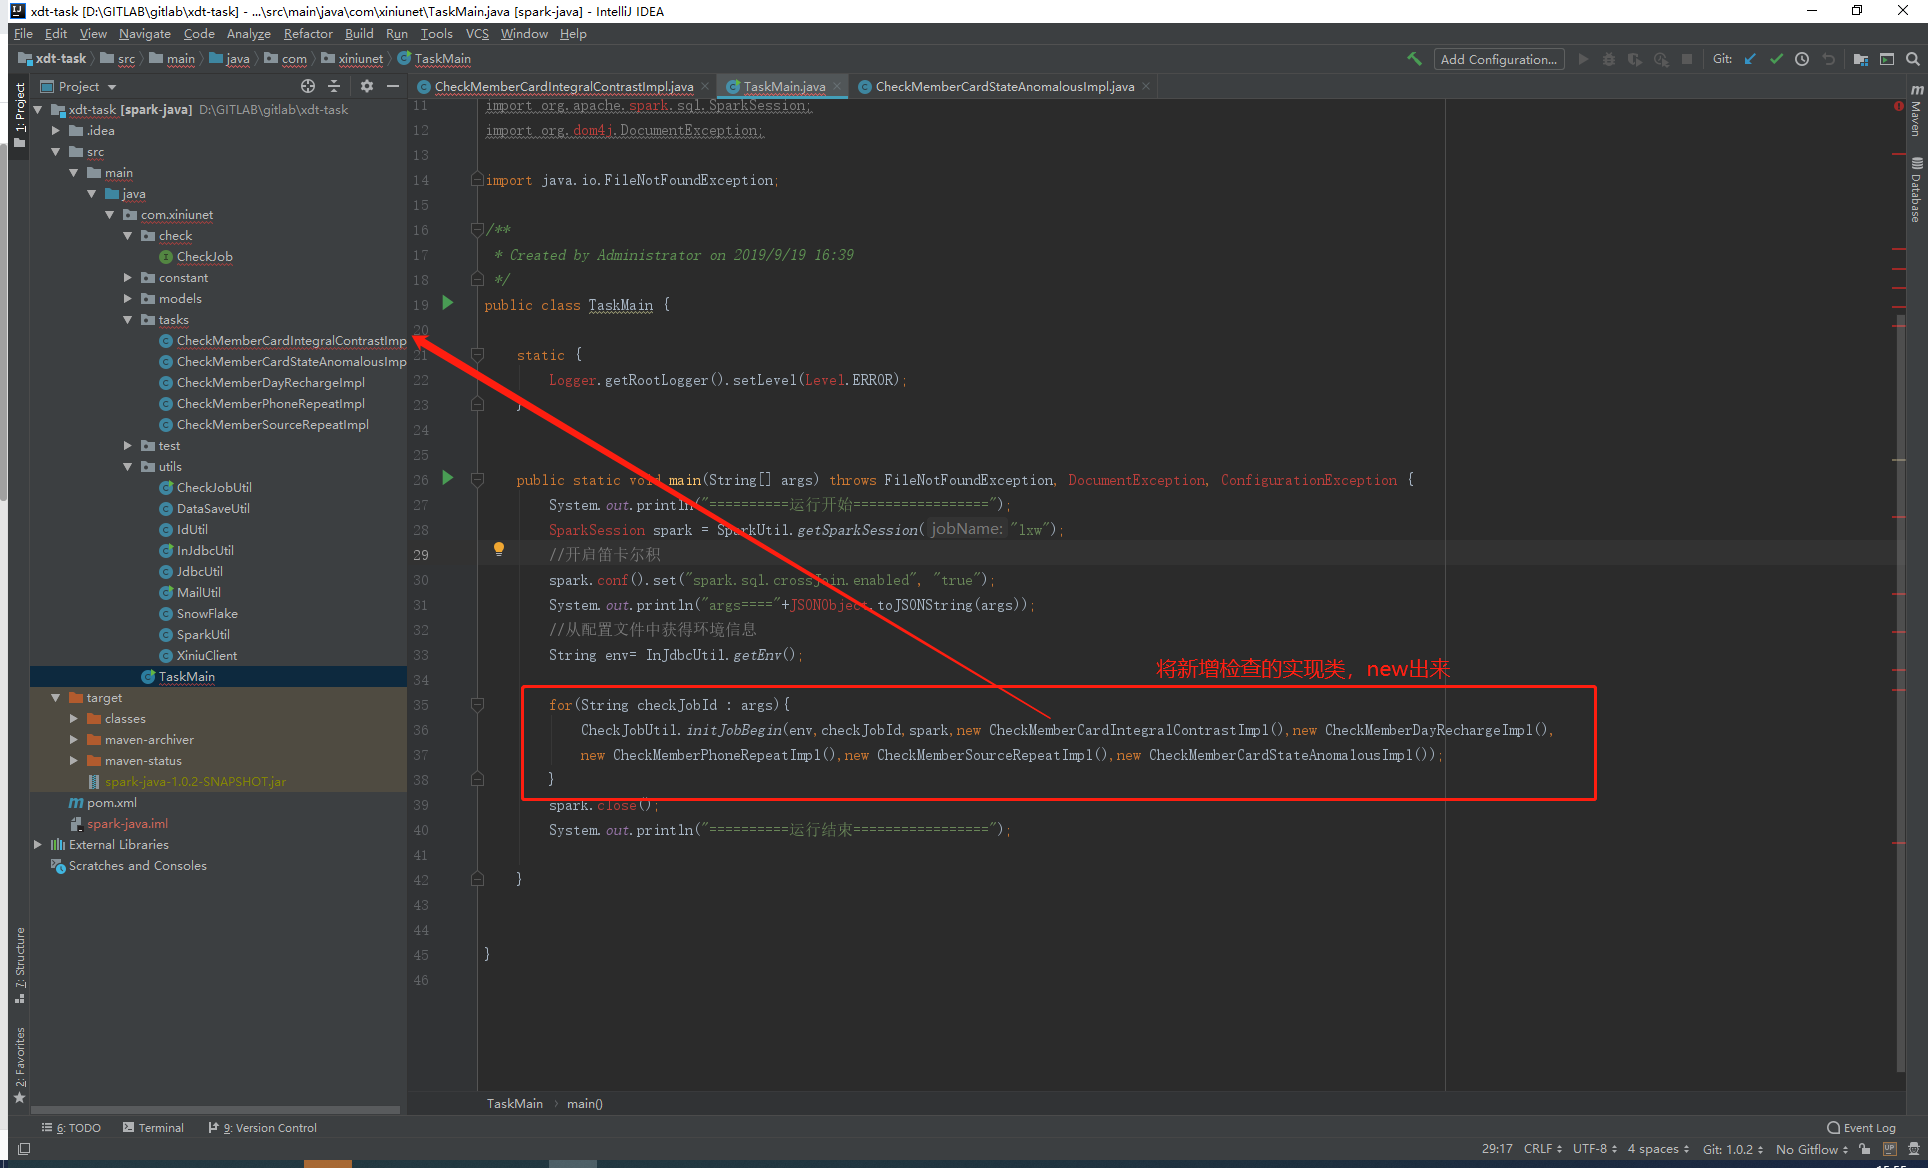Click the Debug bug icon
This screenshot has width=1928, height=1168.
click(x=1609, y=59)
